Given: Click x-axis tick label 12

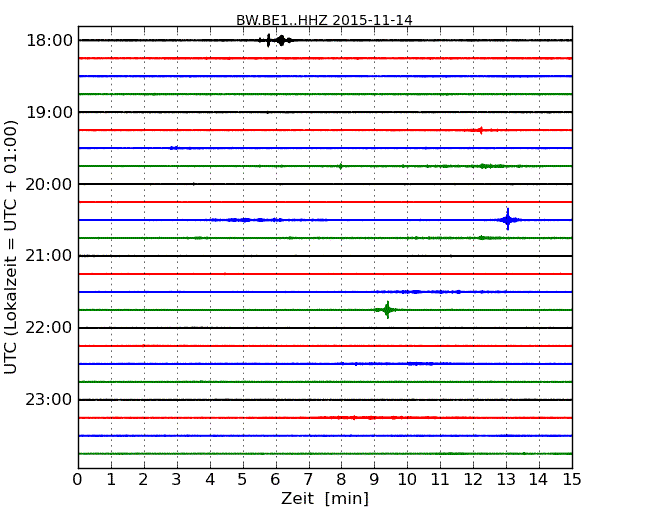Looking at the screenshot, I should point(473,480).
